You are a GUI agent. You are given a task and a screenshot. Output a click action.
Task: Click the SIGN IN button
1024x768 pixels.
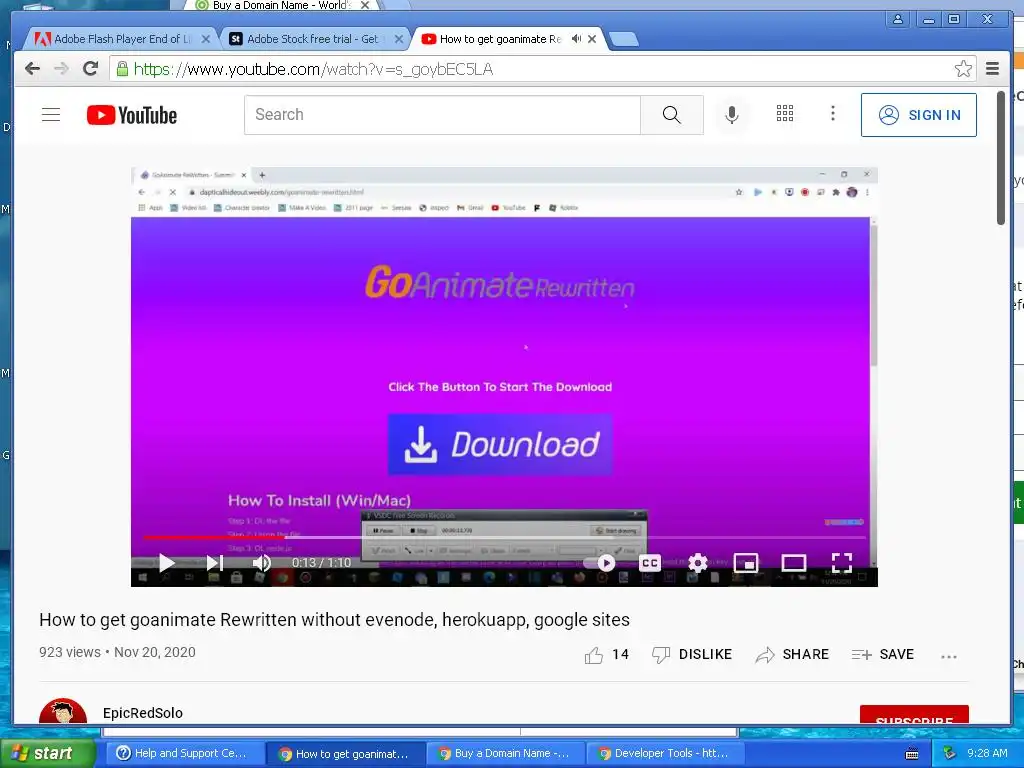click(919, 115)
